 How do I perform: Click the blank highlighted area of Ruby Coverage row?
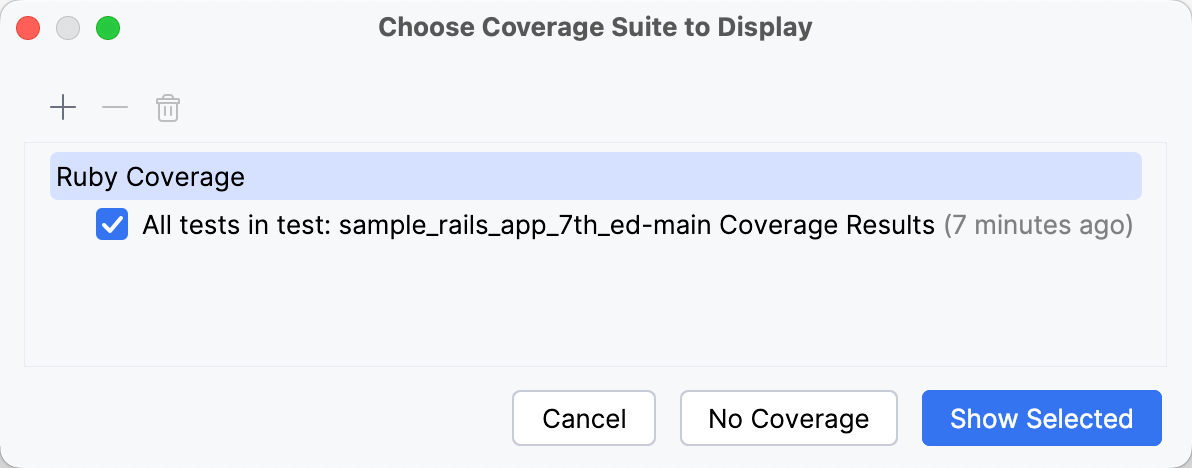pos(700,178)
